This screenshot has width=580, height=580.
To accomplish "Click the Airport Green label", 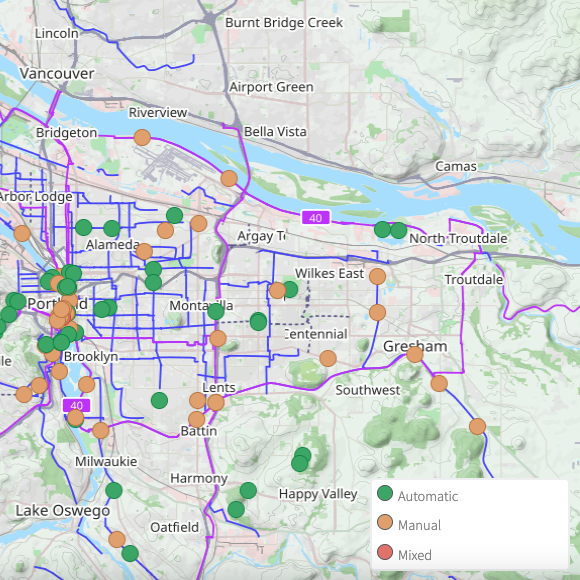I will pyautogui.click(x=272, y=87).
